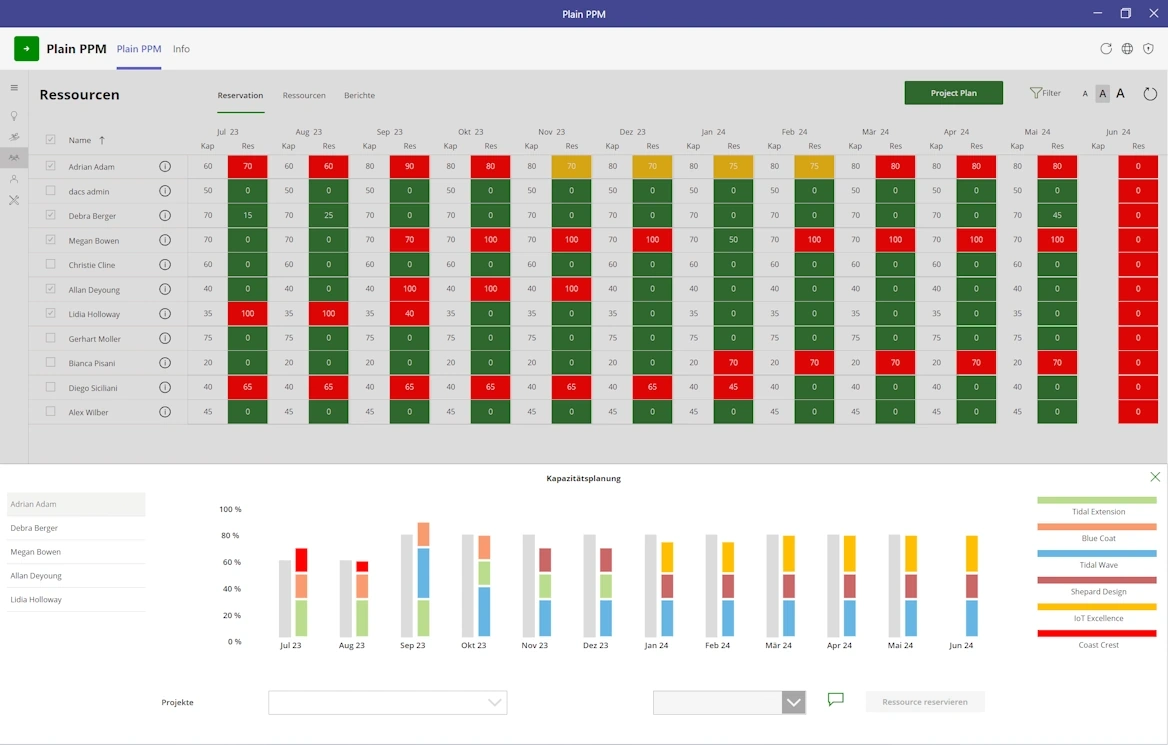Uncheck the Adrian Adam checkbox

coord(51,166)
